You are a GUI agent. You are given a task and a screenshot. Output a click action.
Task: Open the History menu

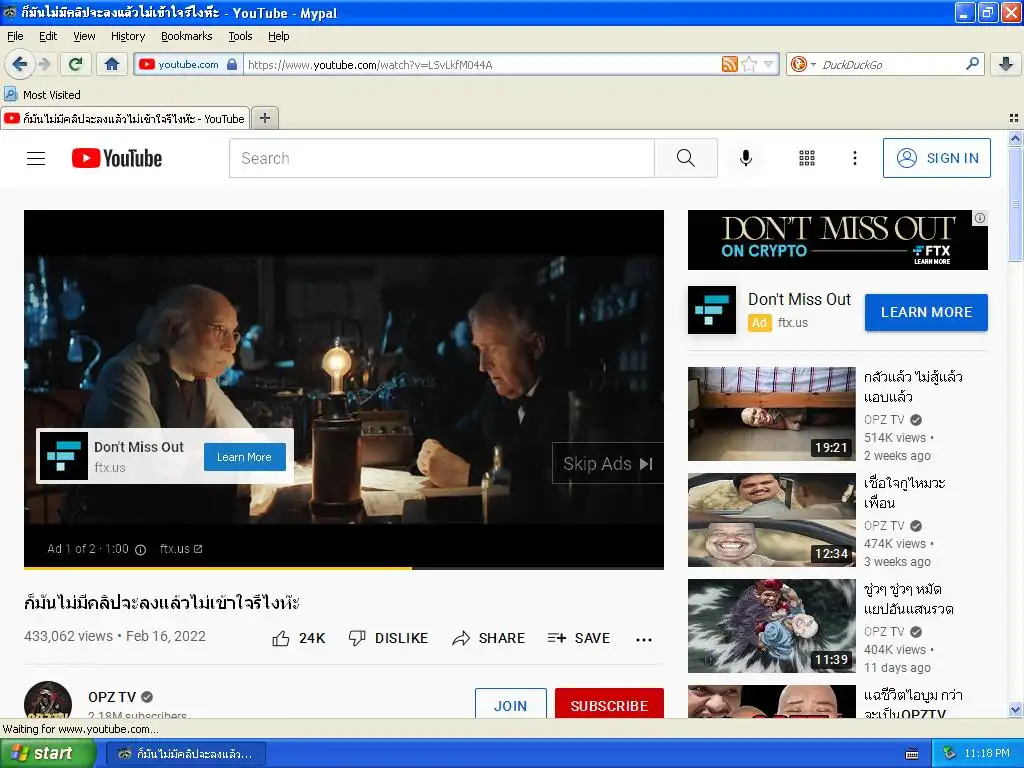127,36
